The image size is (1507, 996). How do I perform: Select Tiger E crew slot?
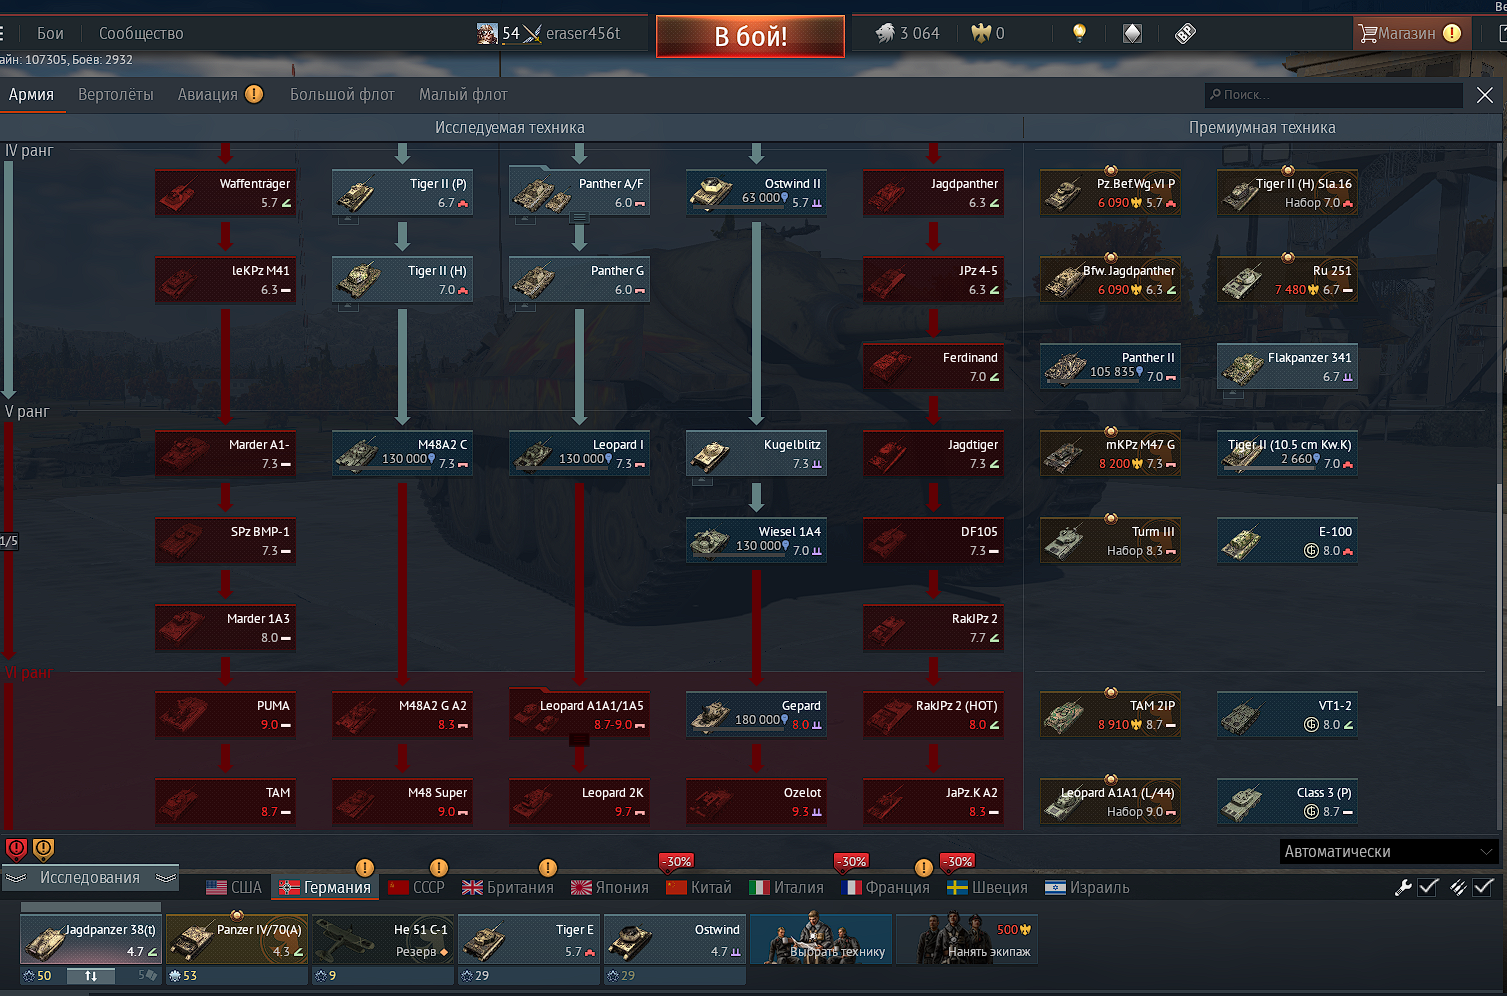528,940
